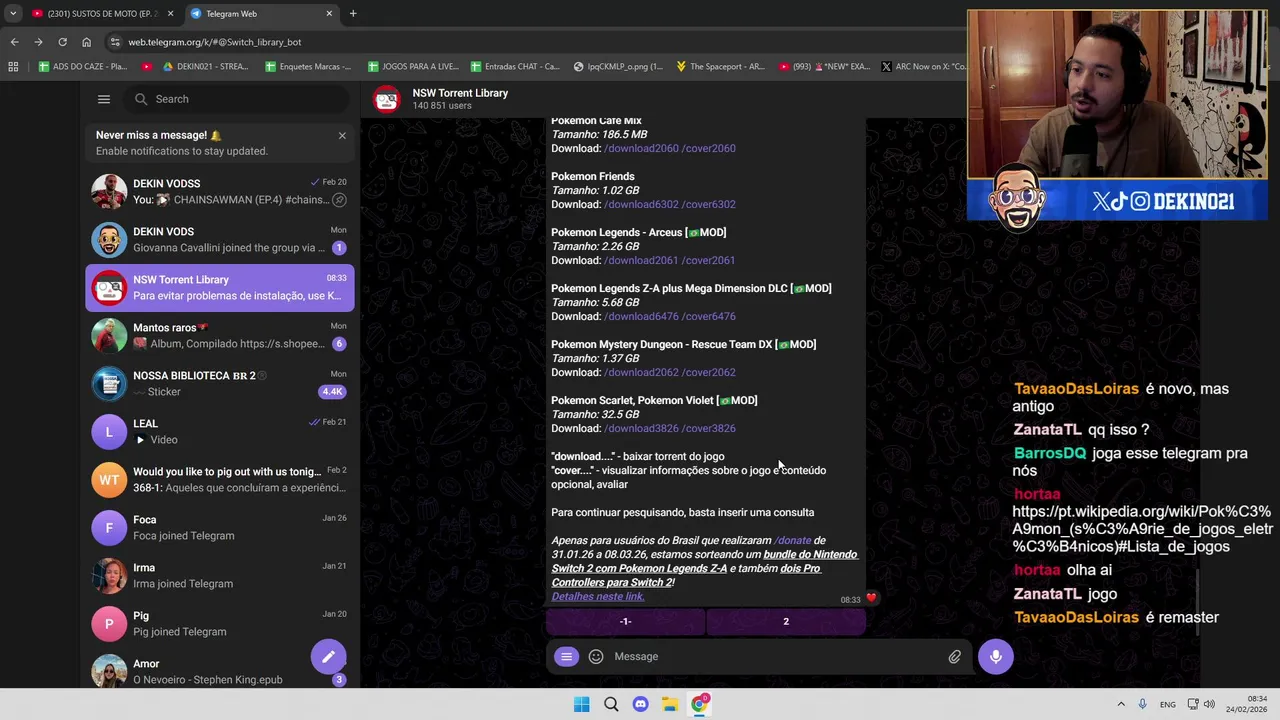Open JOGOS PARA A LIVE bookmark
The image size is (1280, 720).
[412, 67]
